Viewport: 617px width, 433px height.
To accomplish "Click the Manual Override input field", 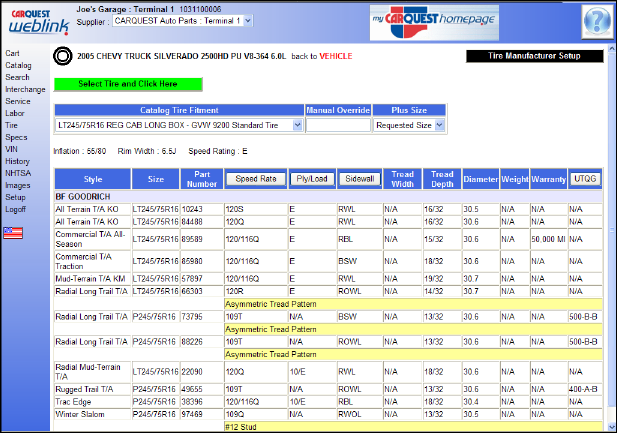I will [x=338, y=125].
